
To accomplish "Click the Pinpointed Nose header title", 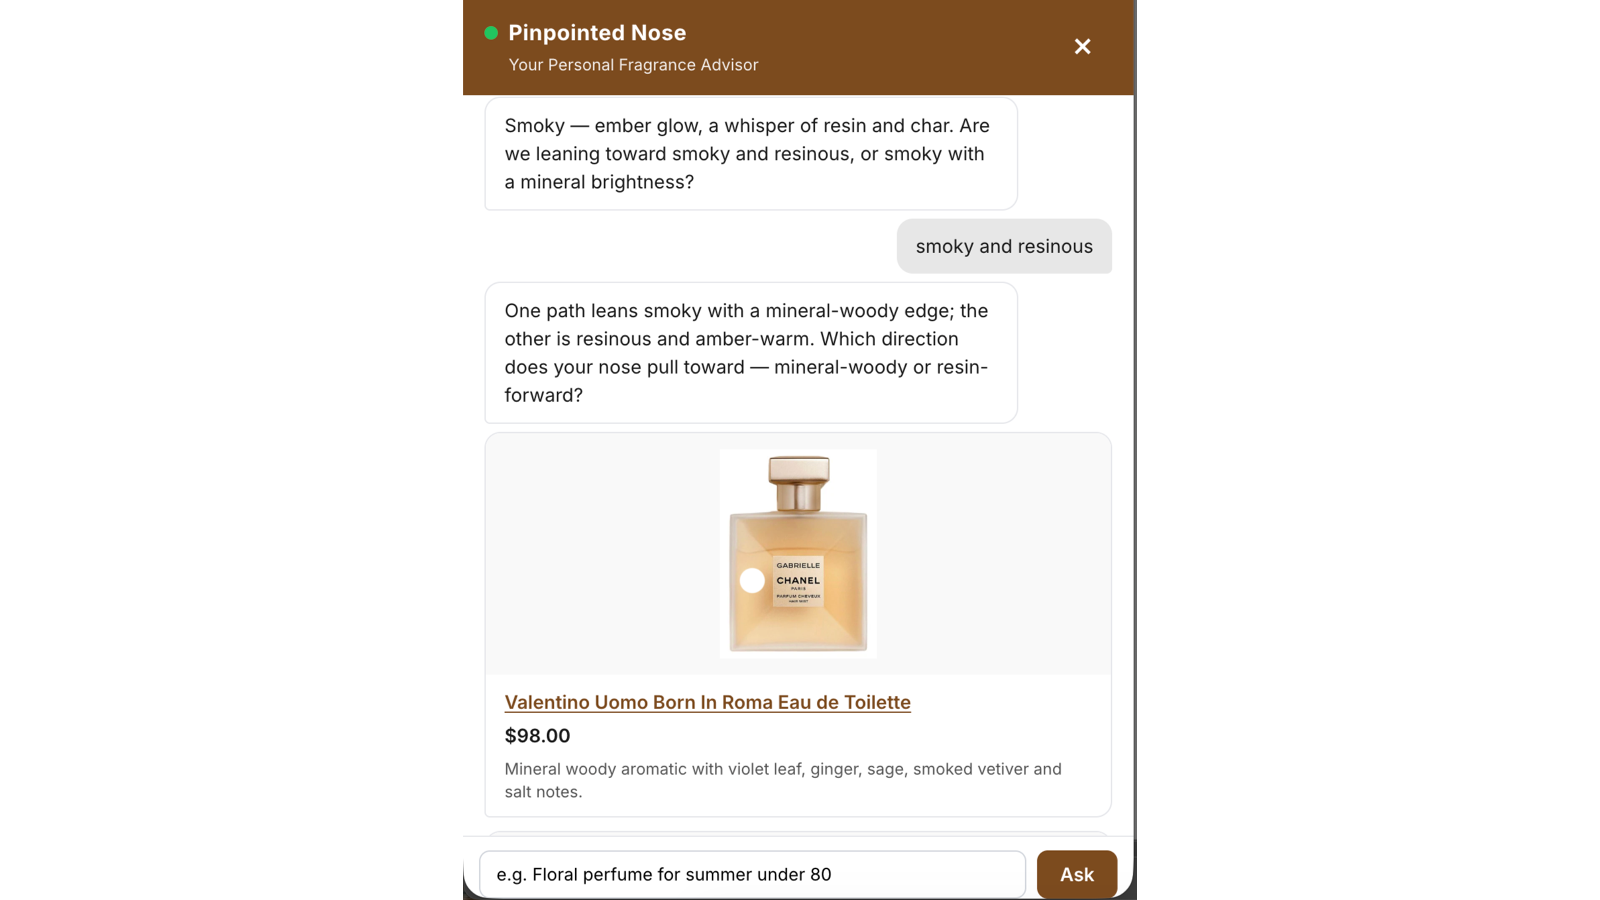I will (597, 33).
